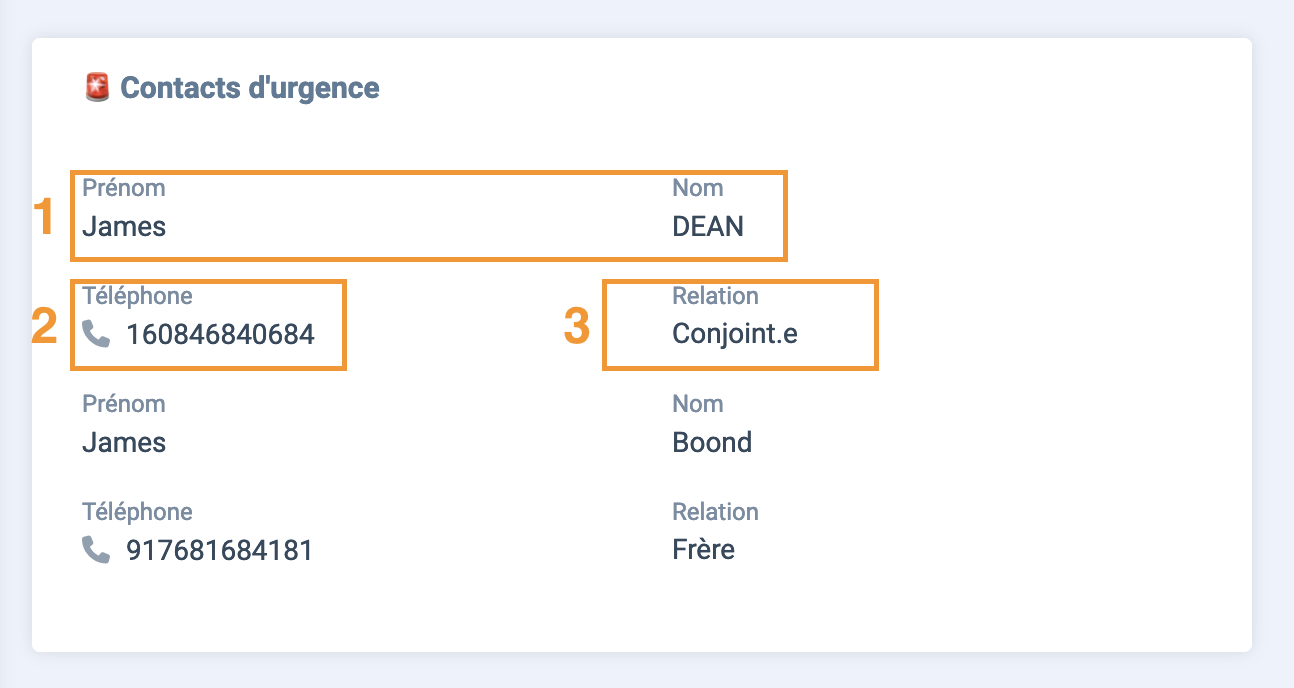Select the relation value Frère

click(x=704, y=550)
